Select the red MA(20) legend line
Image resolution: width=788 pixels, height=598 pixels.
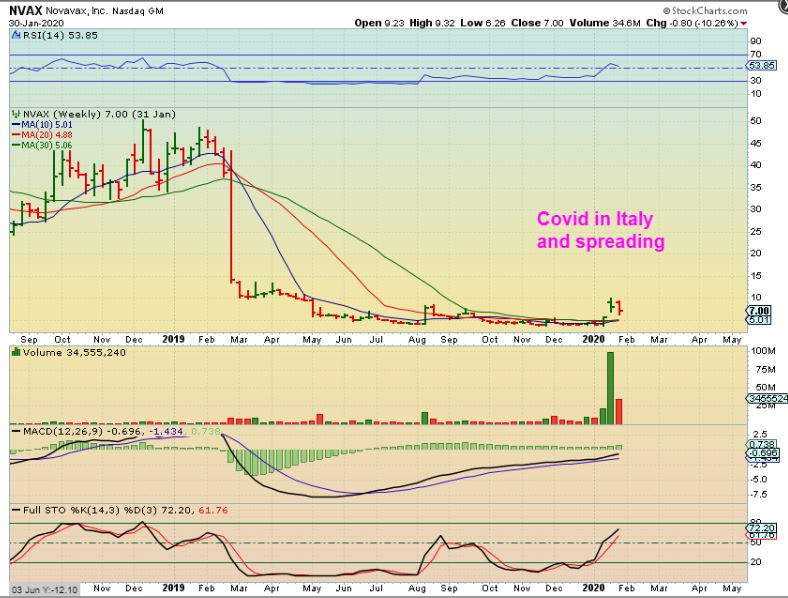(16, 135)
